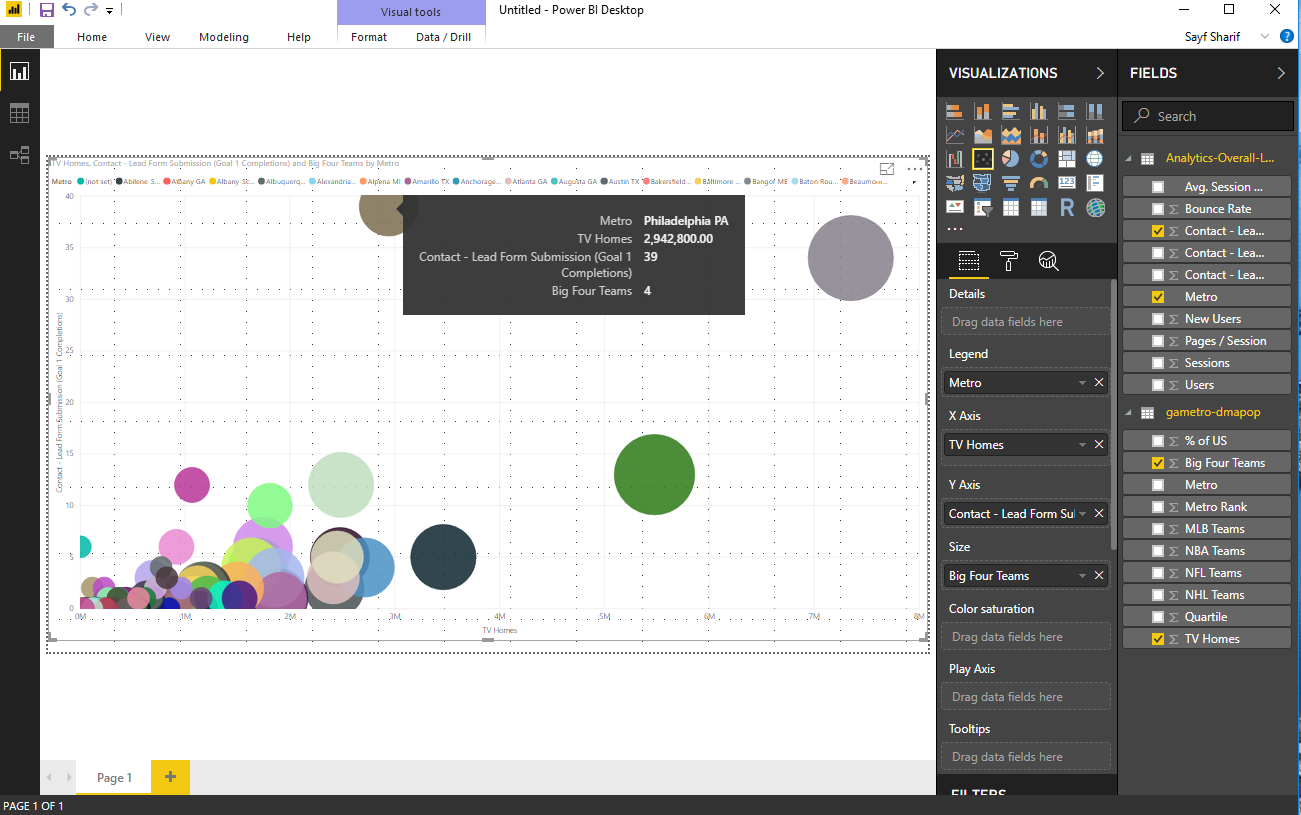Click the Search fields input box
This screenshot has height=815, width=1301.
tap(1208, 116)
